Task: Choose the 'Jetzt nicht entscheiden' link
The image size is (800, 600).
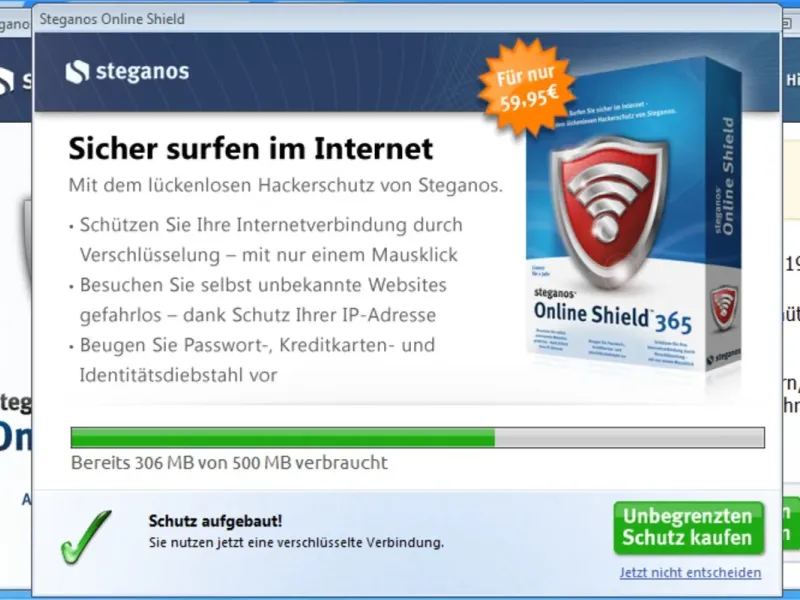Action: (690, 572)
